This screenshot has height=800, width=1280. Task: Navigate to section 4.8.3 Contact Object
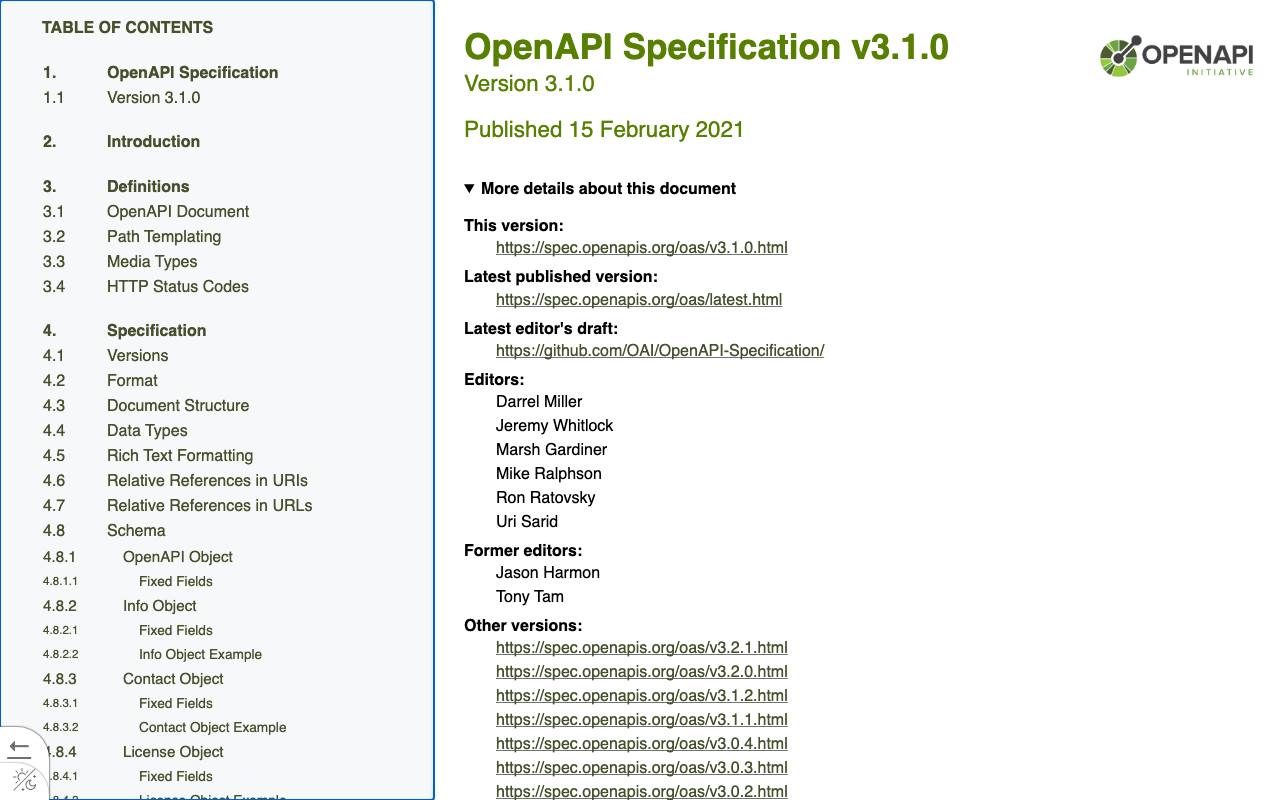point(134,678)
